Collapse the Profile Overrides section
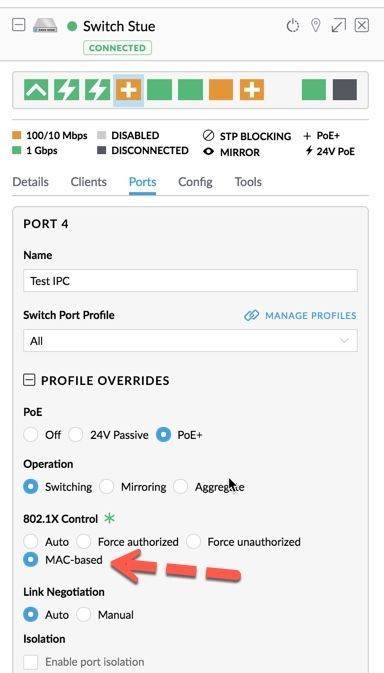 point(29,380)
